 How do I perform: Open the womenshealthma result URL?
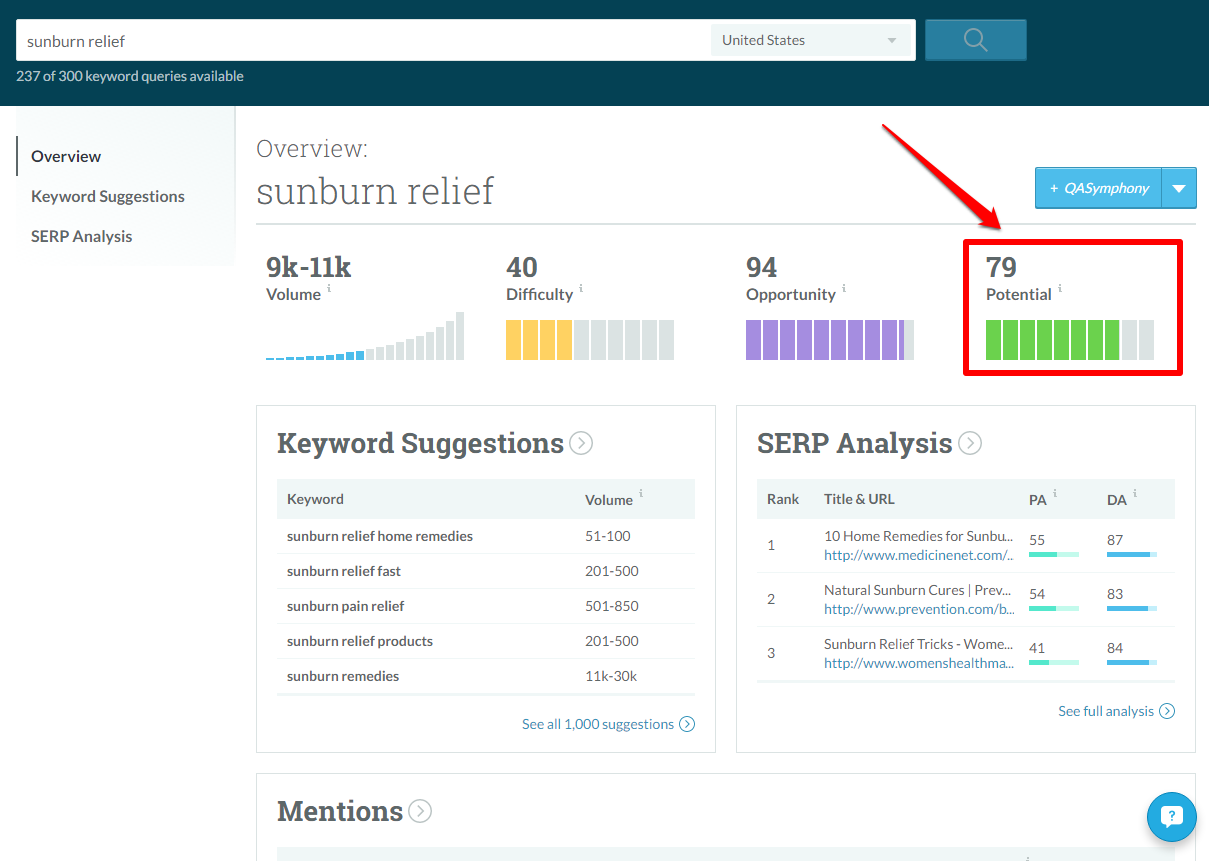click(x=919, y=663)
